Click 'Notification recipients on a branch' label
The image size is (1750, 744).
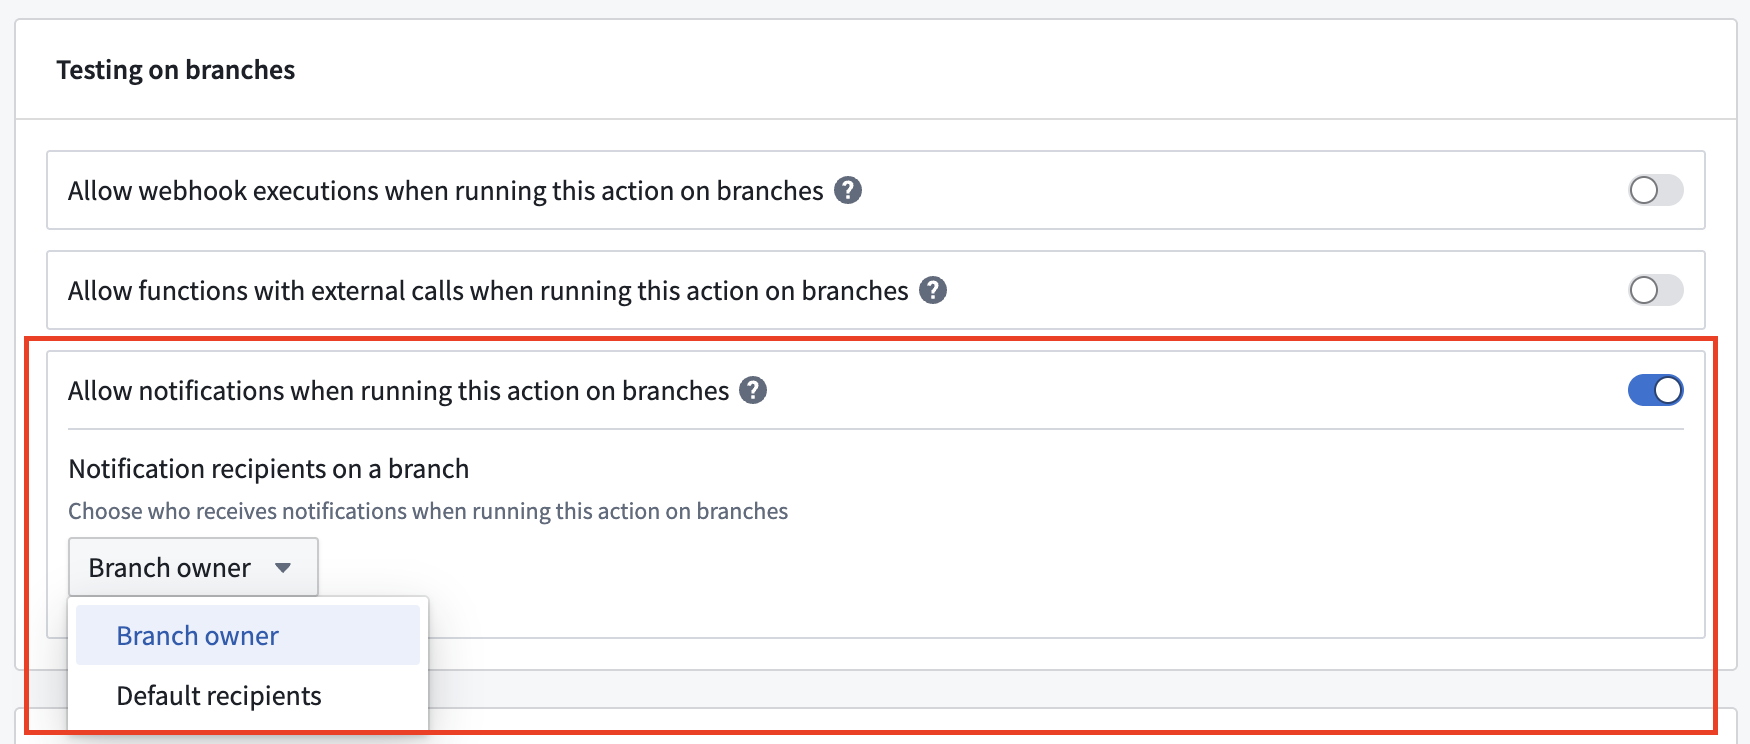coord(268,468)
